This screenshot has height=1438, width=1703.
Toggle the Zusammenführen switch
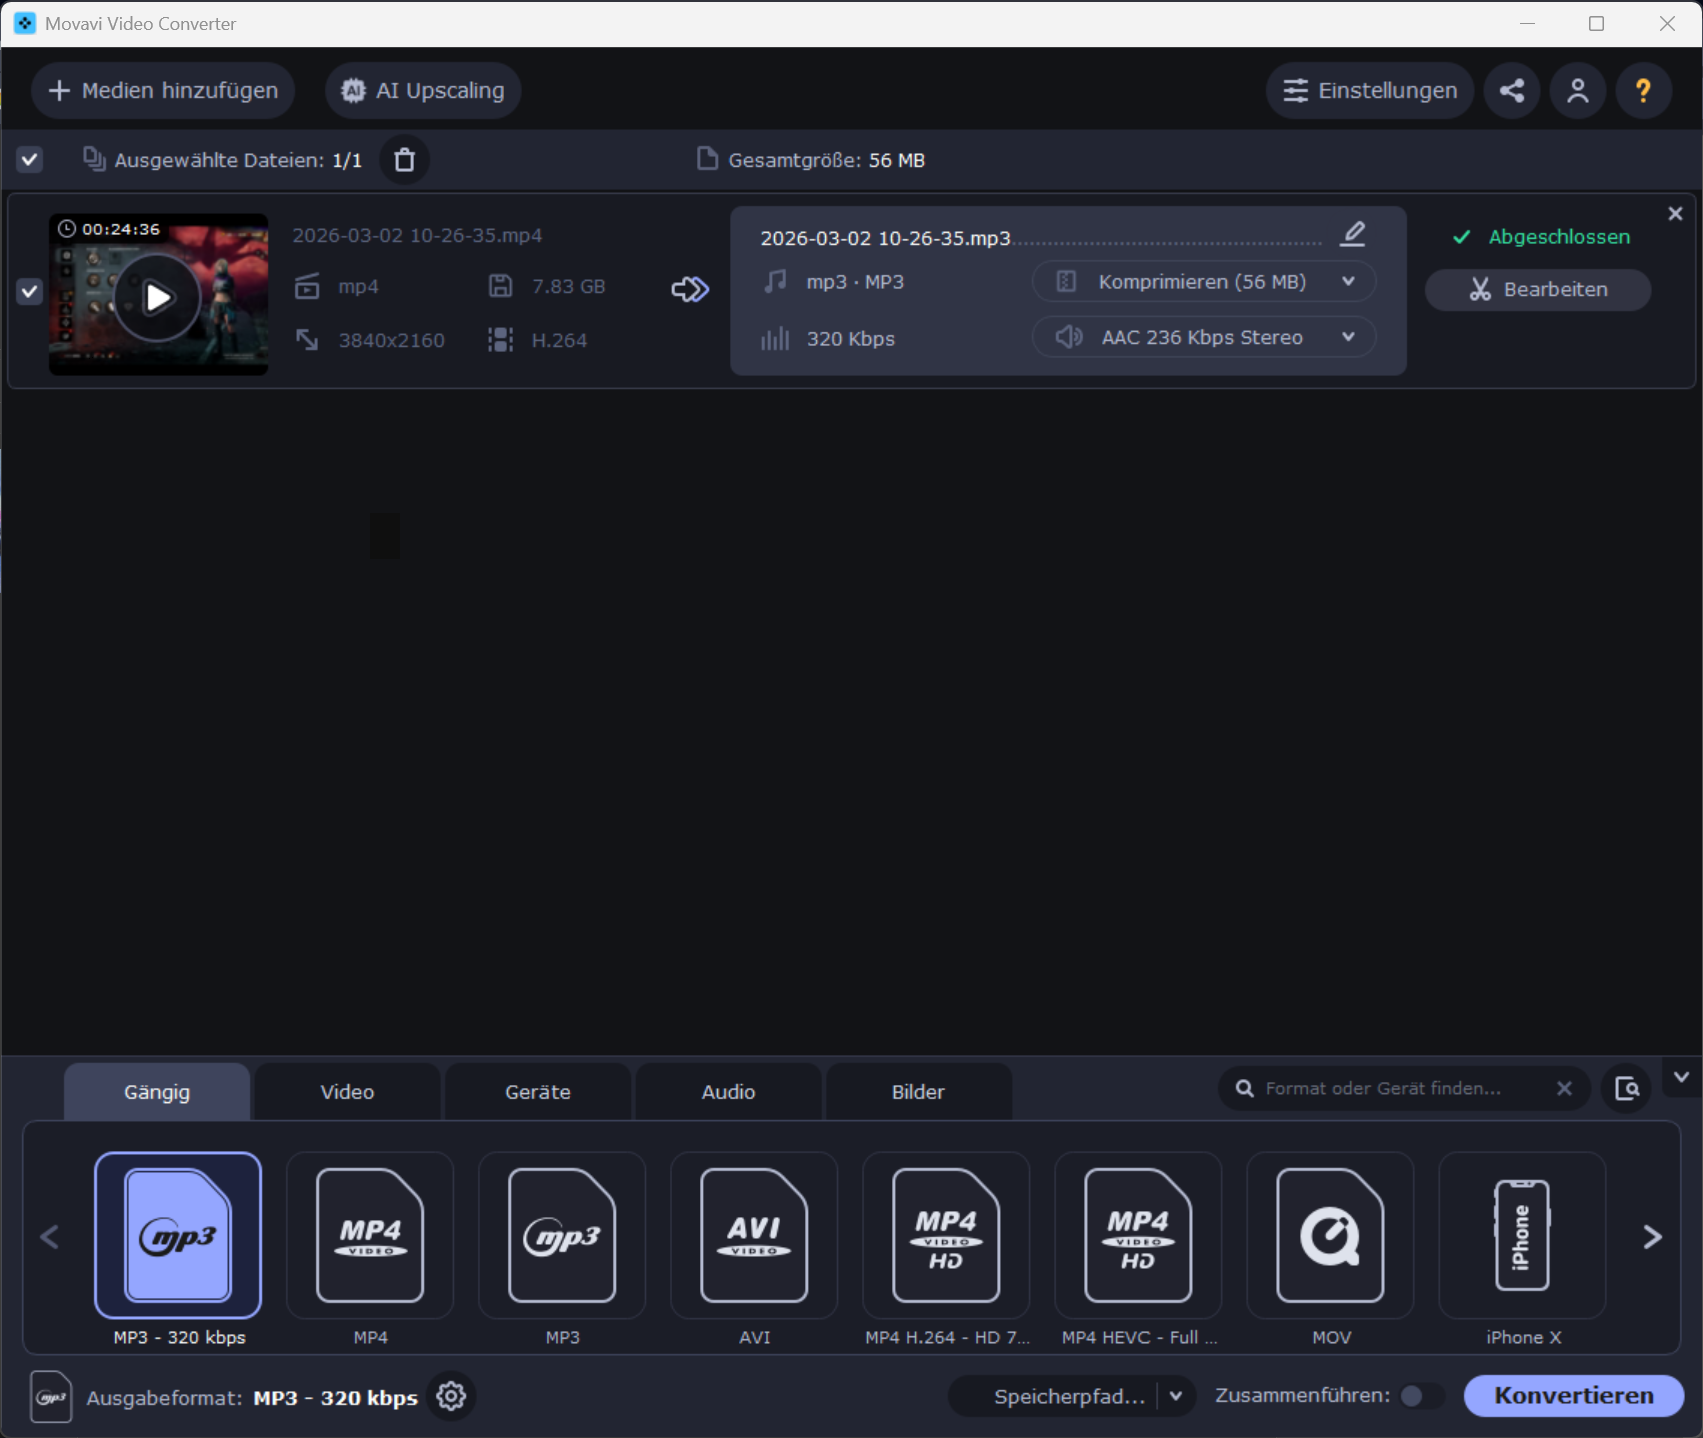(x=1421, y=1396)
